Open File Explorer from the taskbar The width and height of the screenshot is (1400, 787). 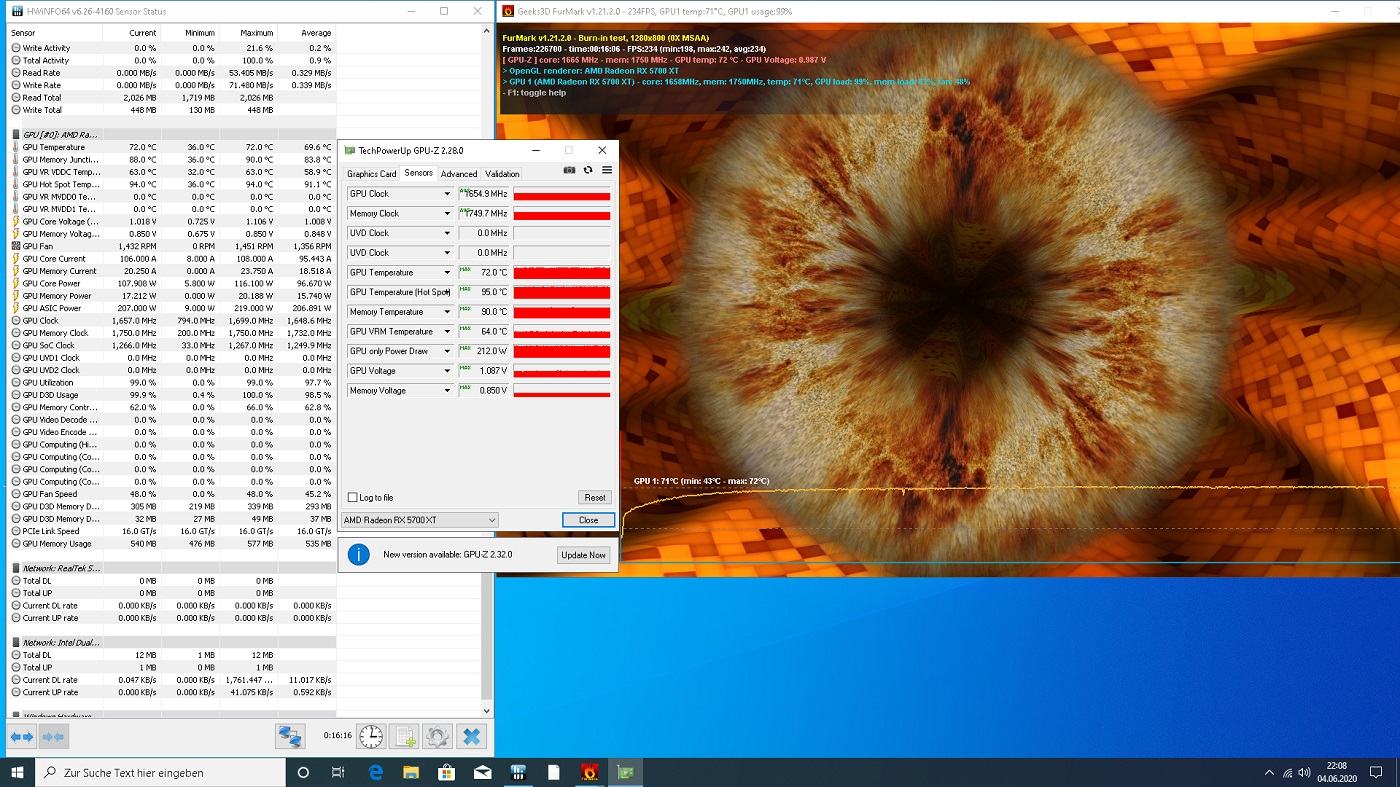click(411, 772)
